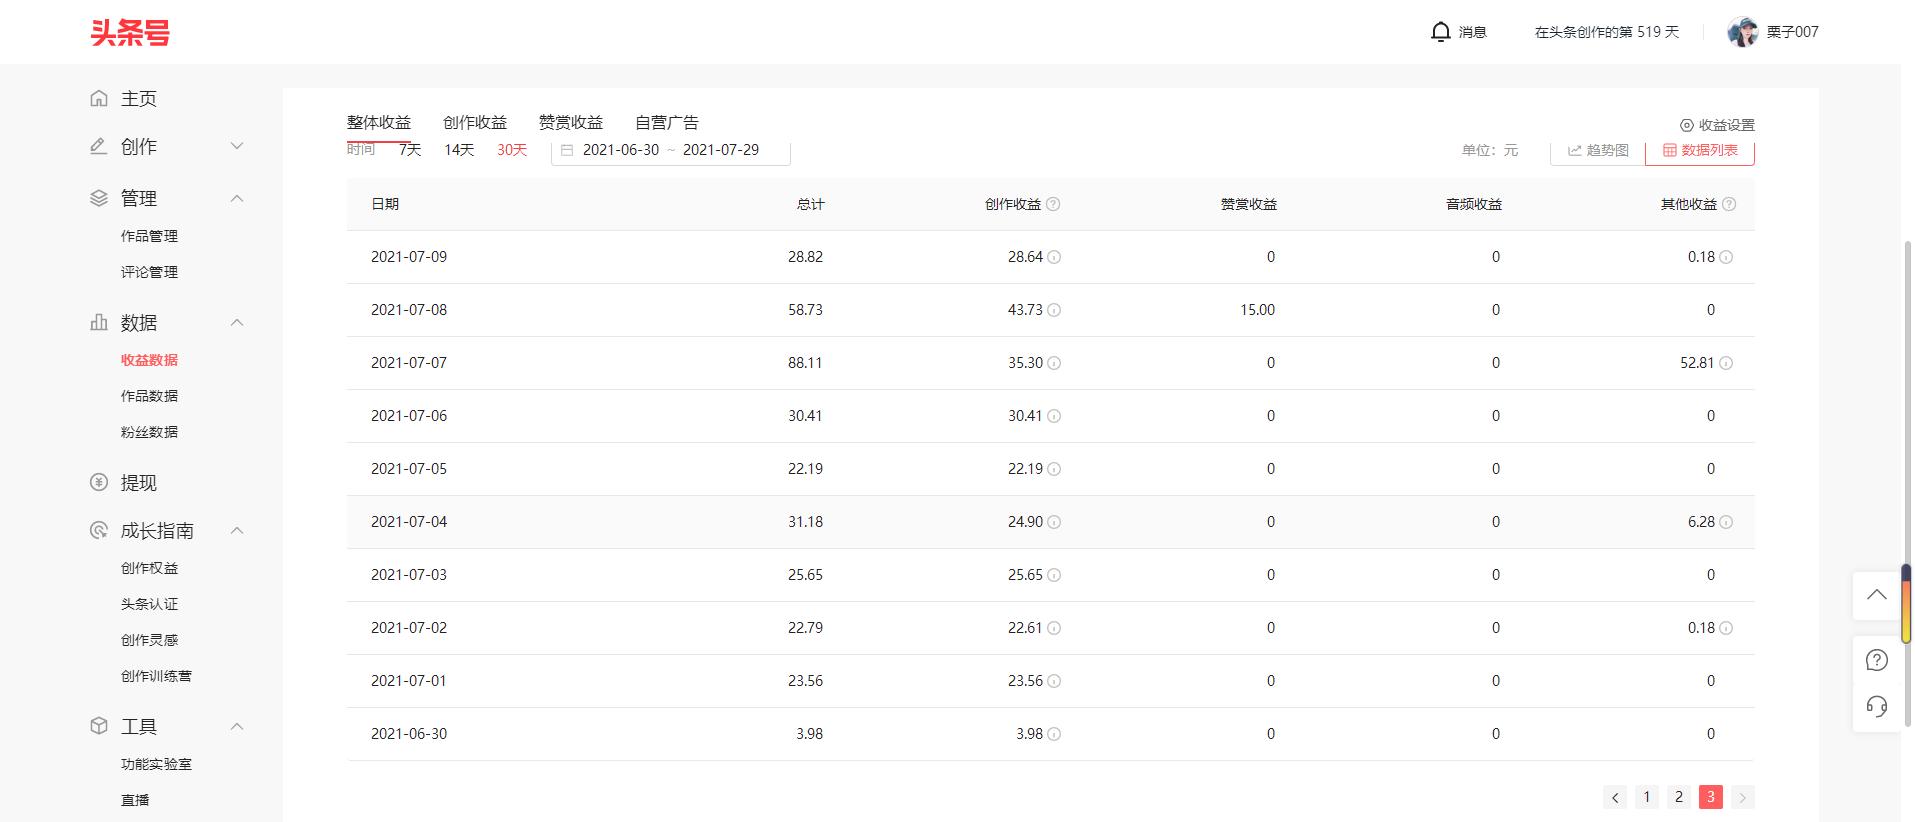Click info icon next to 35.30
The image size is (1915, 822).
[x=1054, y=363]
